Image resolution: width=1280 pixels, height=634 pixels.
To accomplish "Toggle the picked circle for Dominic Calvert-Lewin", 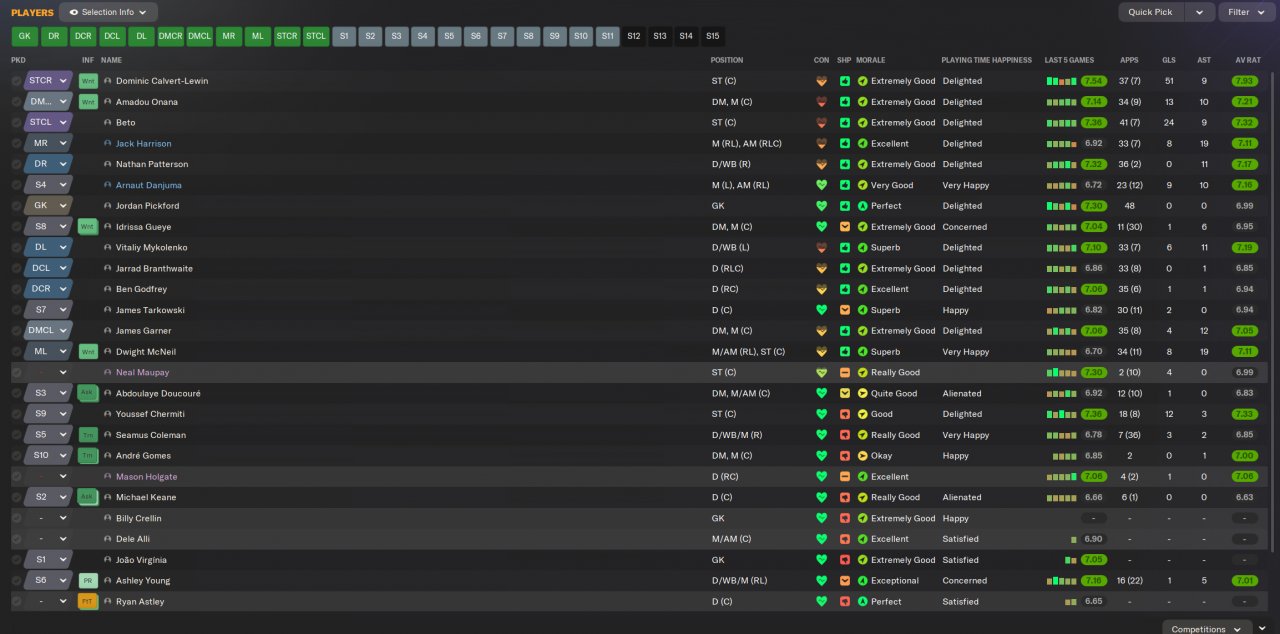I will [17, 81].
